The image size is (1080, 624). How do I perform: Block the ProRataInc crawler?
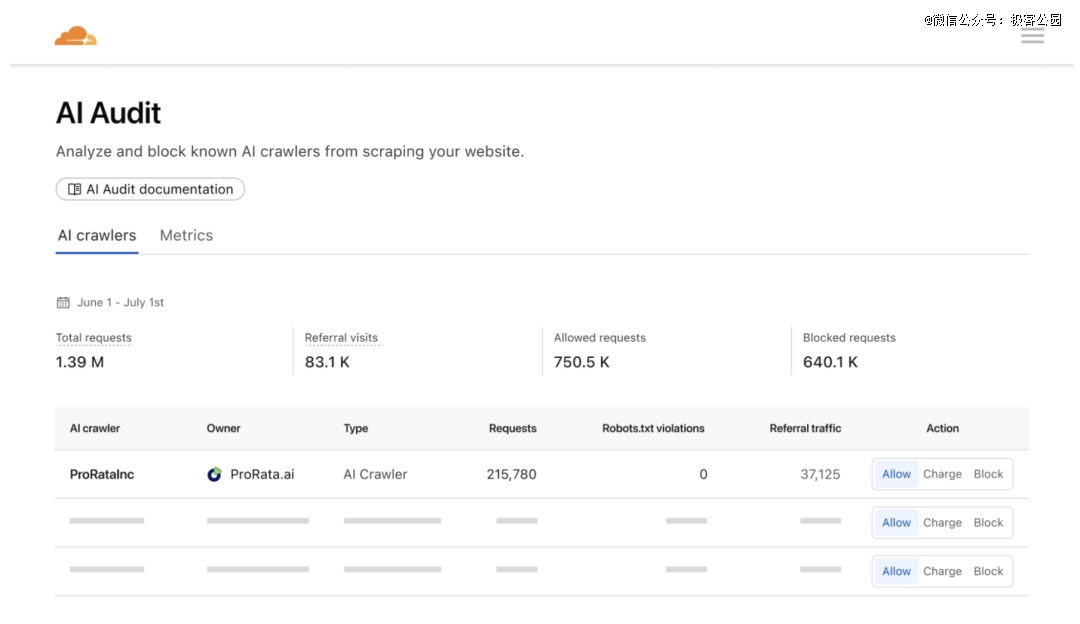click(988, 474)
